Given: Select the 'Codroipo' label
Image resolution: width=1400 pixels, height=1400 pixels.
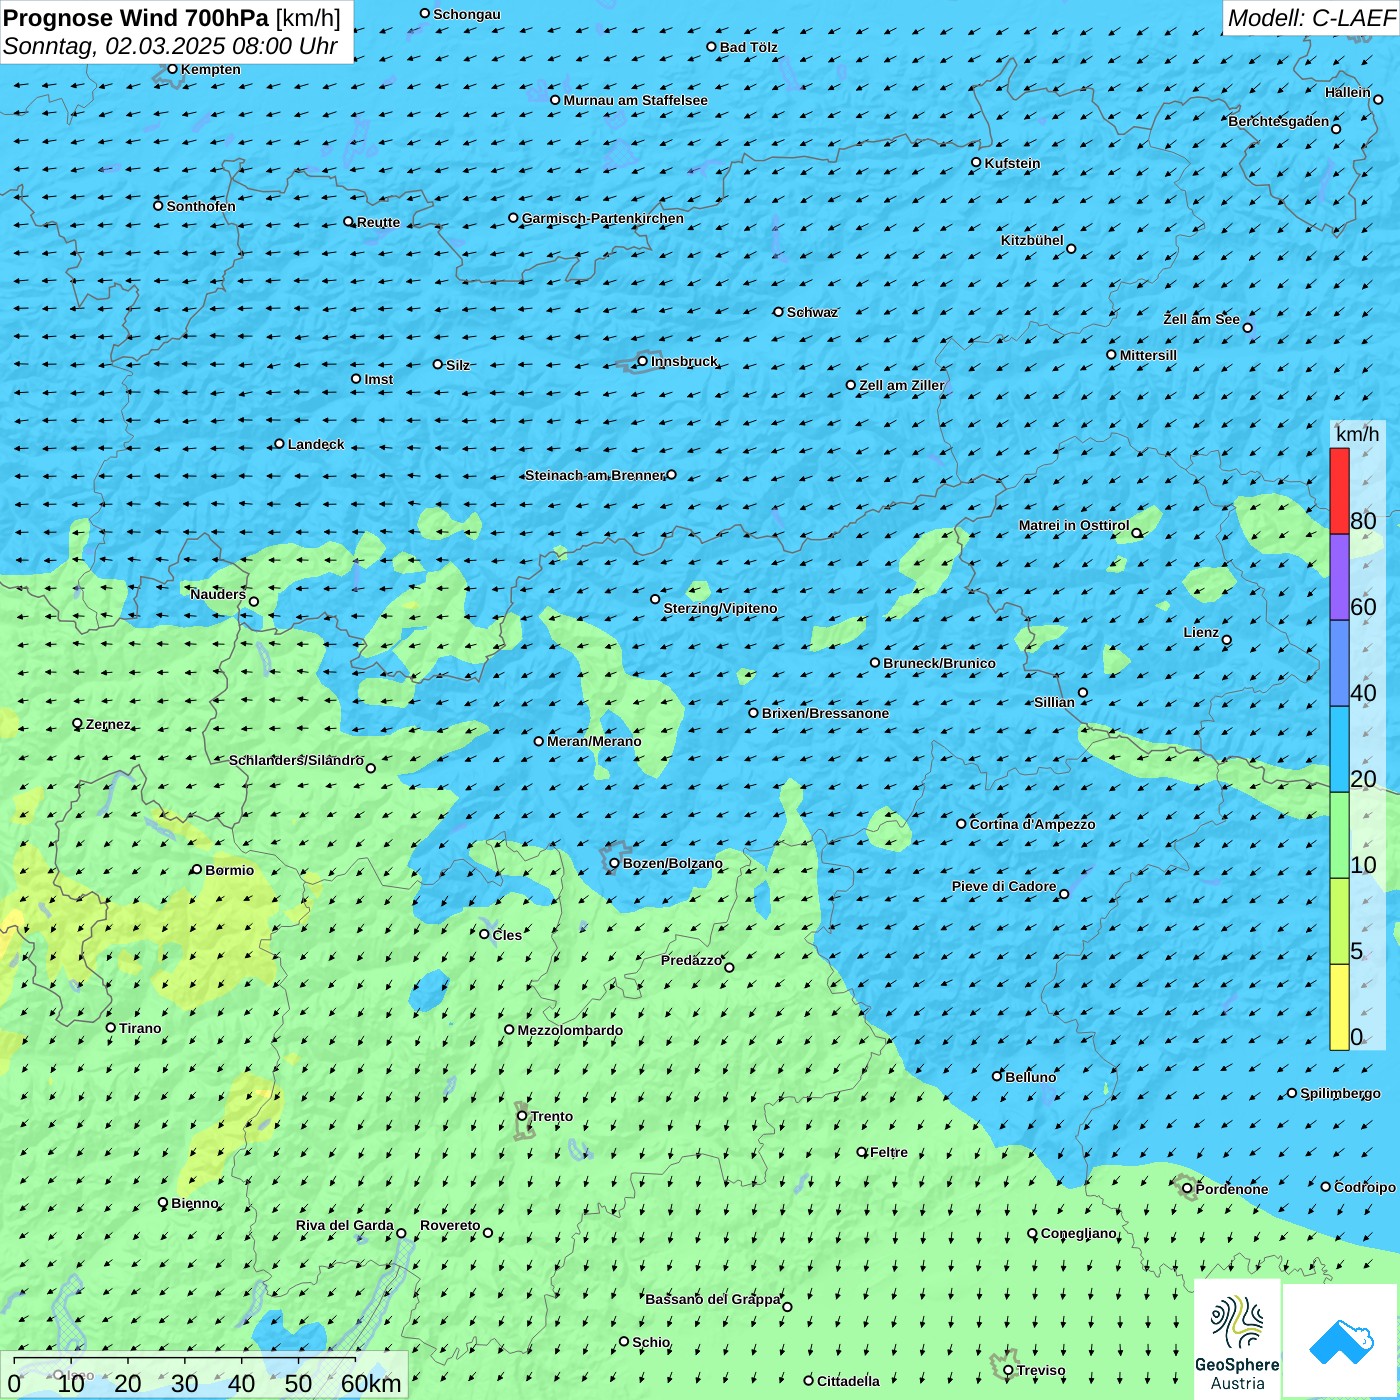Looking at the screenshot, I should (x=1365, y=1187).
